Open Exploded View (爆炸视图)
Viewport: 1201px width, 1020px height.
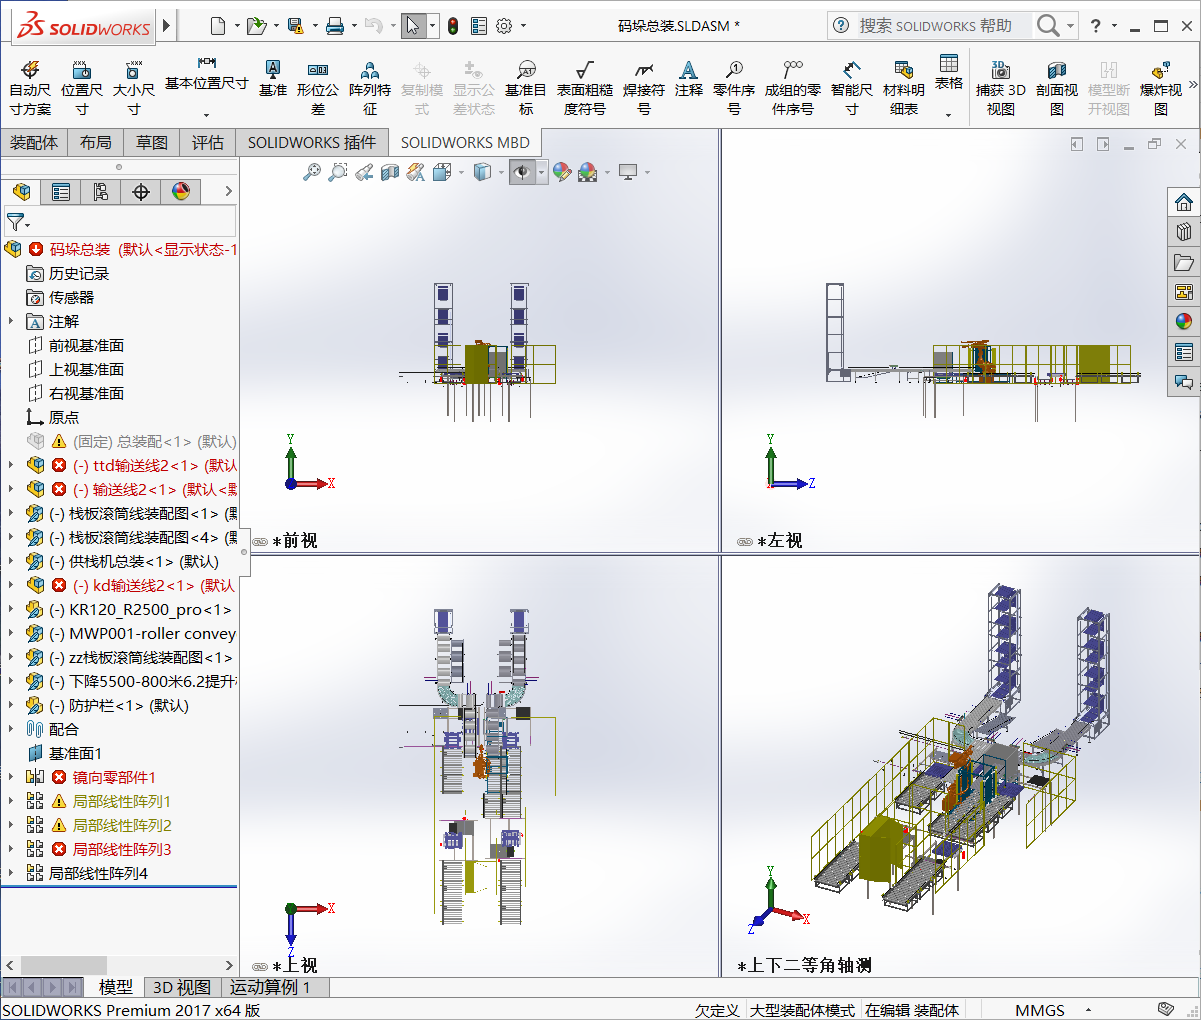(1161, 87)
